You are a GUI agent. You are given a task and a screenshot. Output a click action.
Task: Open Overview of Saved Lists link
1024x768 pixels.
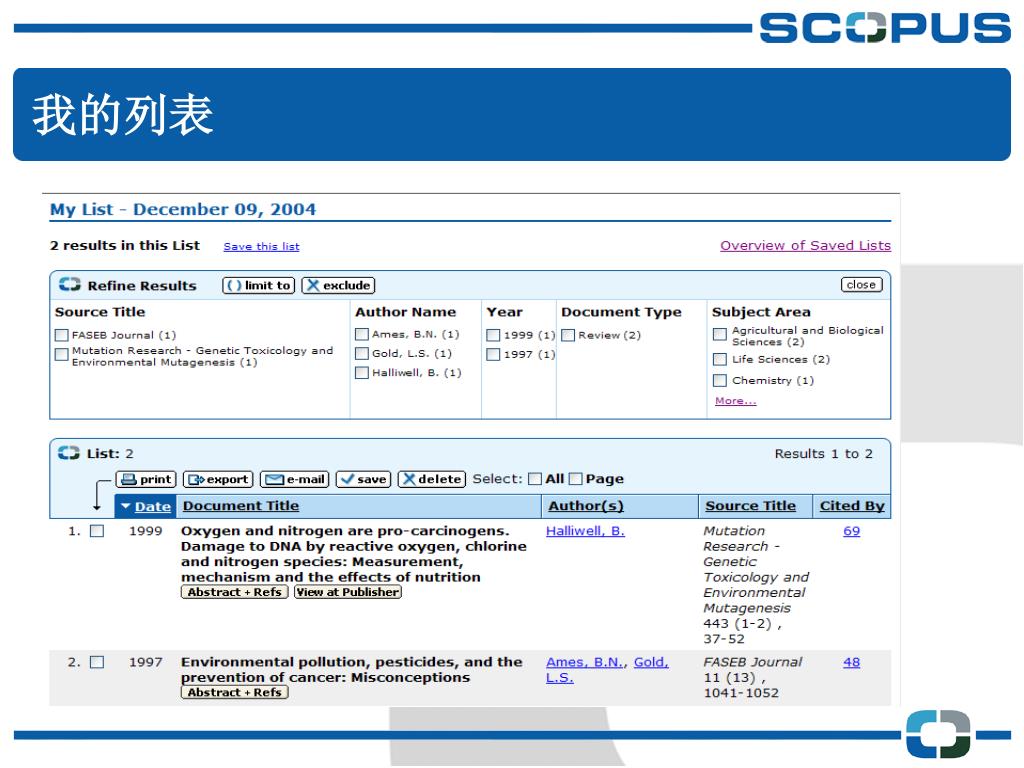[805, 246]
